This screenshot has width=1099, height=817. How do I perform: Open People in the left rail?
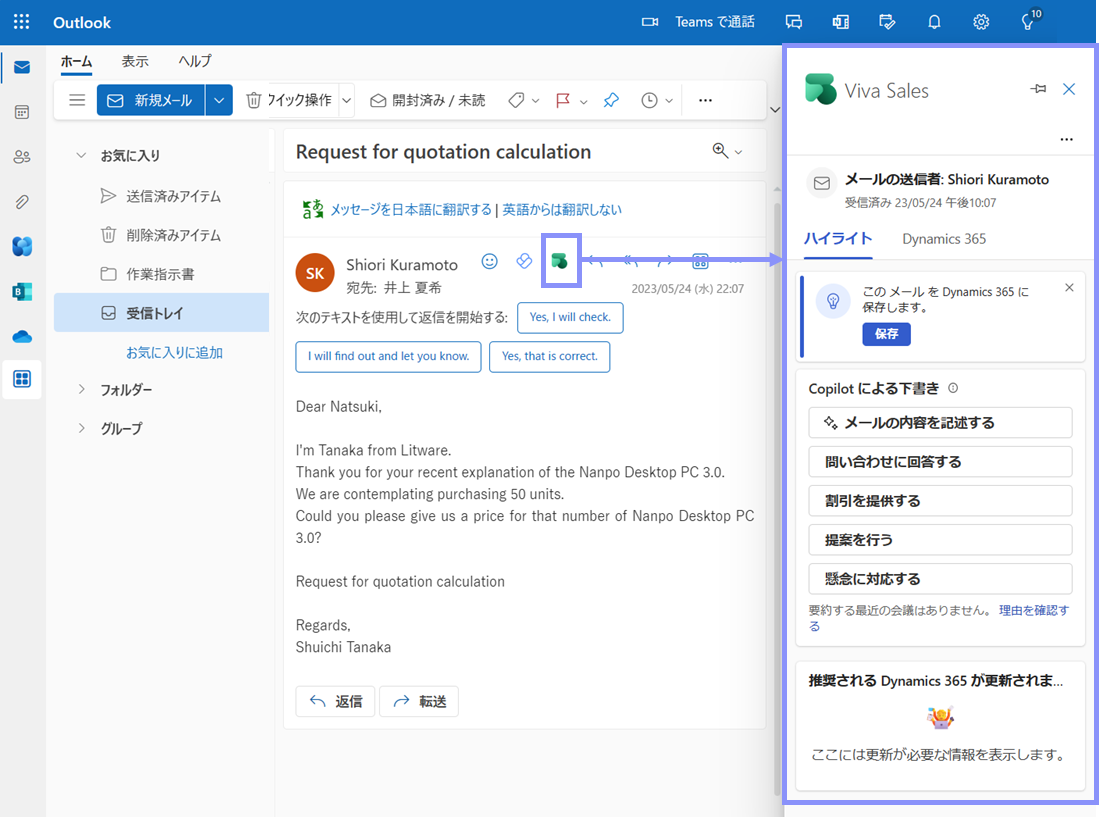(x=22, y=157)
